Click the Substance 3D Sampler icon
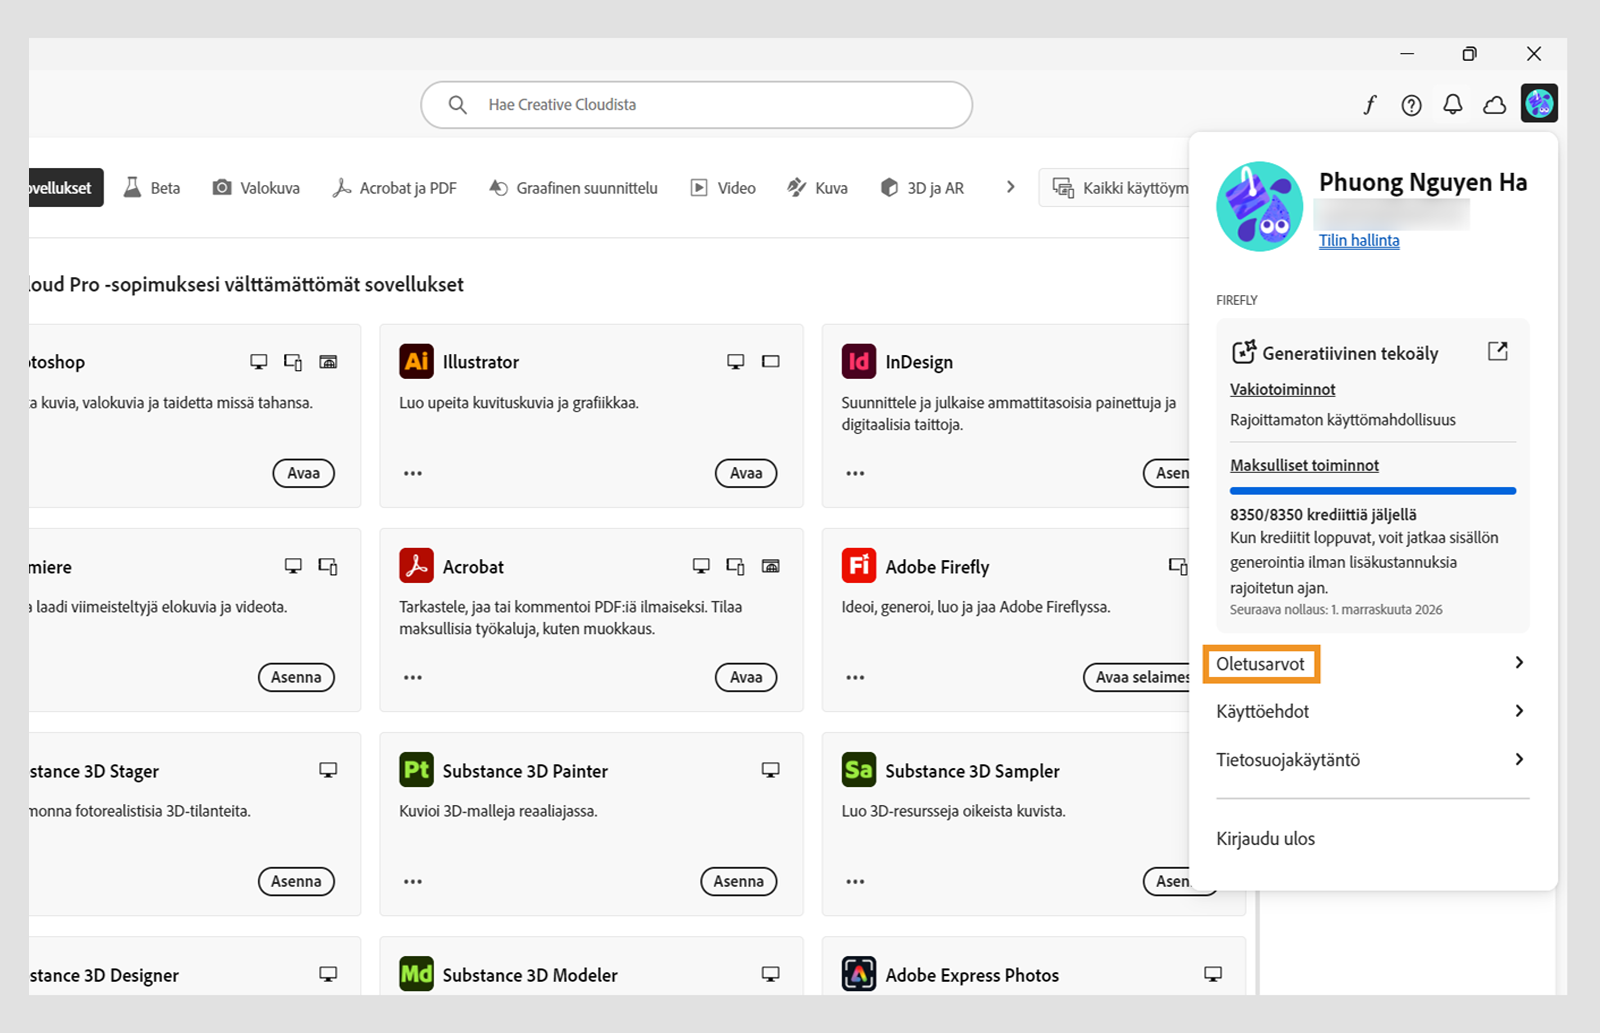This screenshot has width=1600, height=1033. (859, 770)
